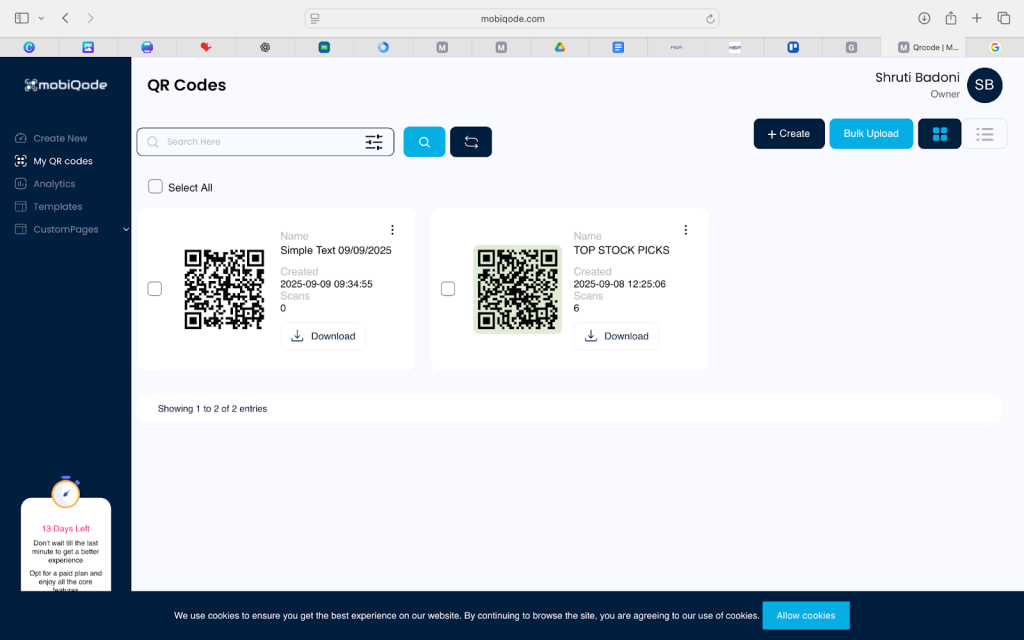Viewport: 1024px width, 640px height.
Task: Show the Safari tab overview
Action: tap(1004, 18)
